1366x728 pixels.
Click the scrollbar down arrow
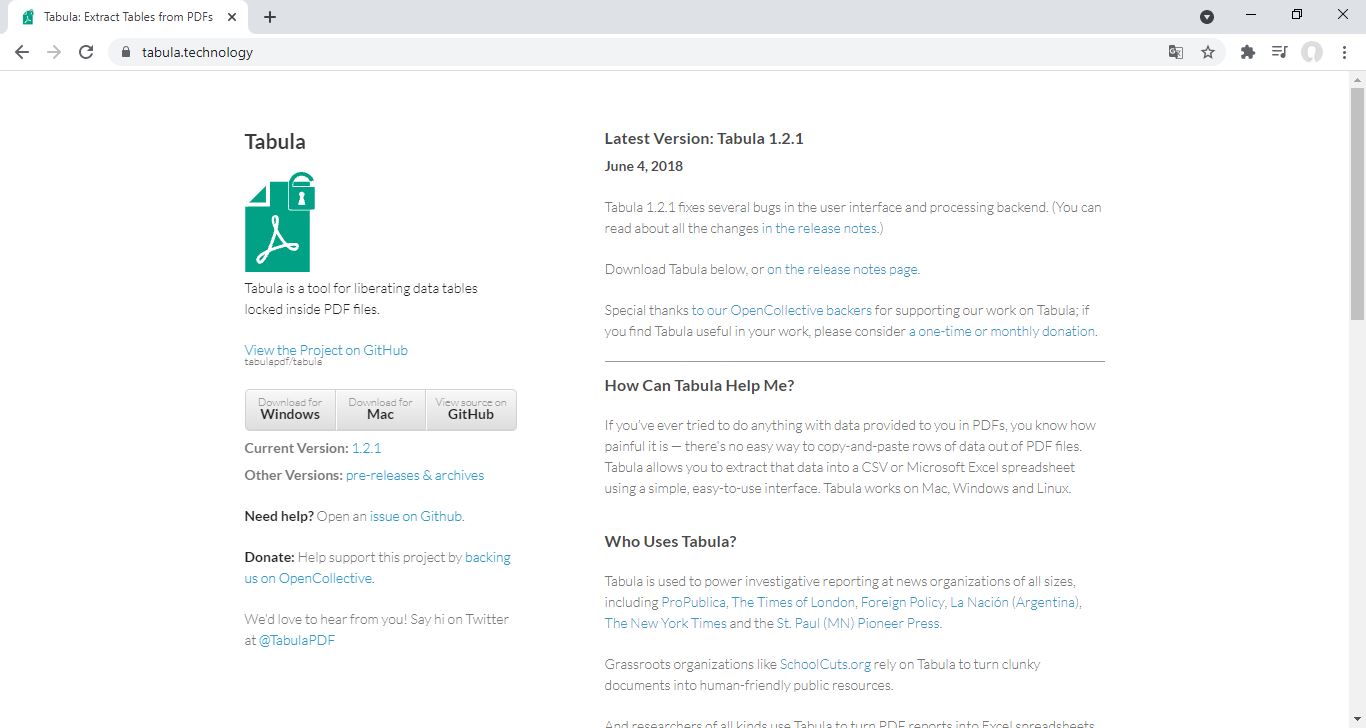pos(1357,720)
